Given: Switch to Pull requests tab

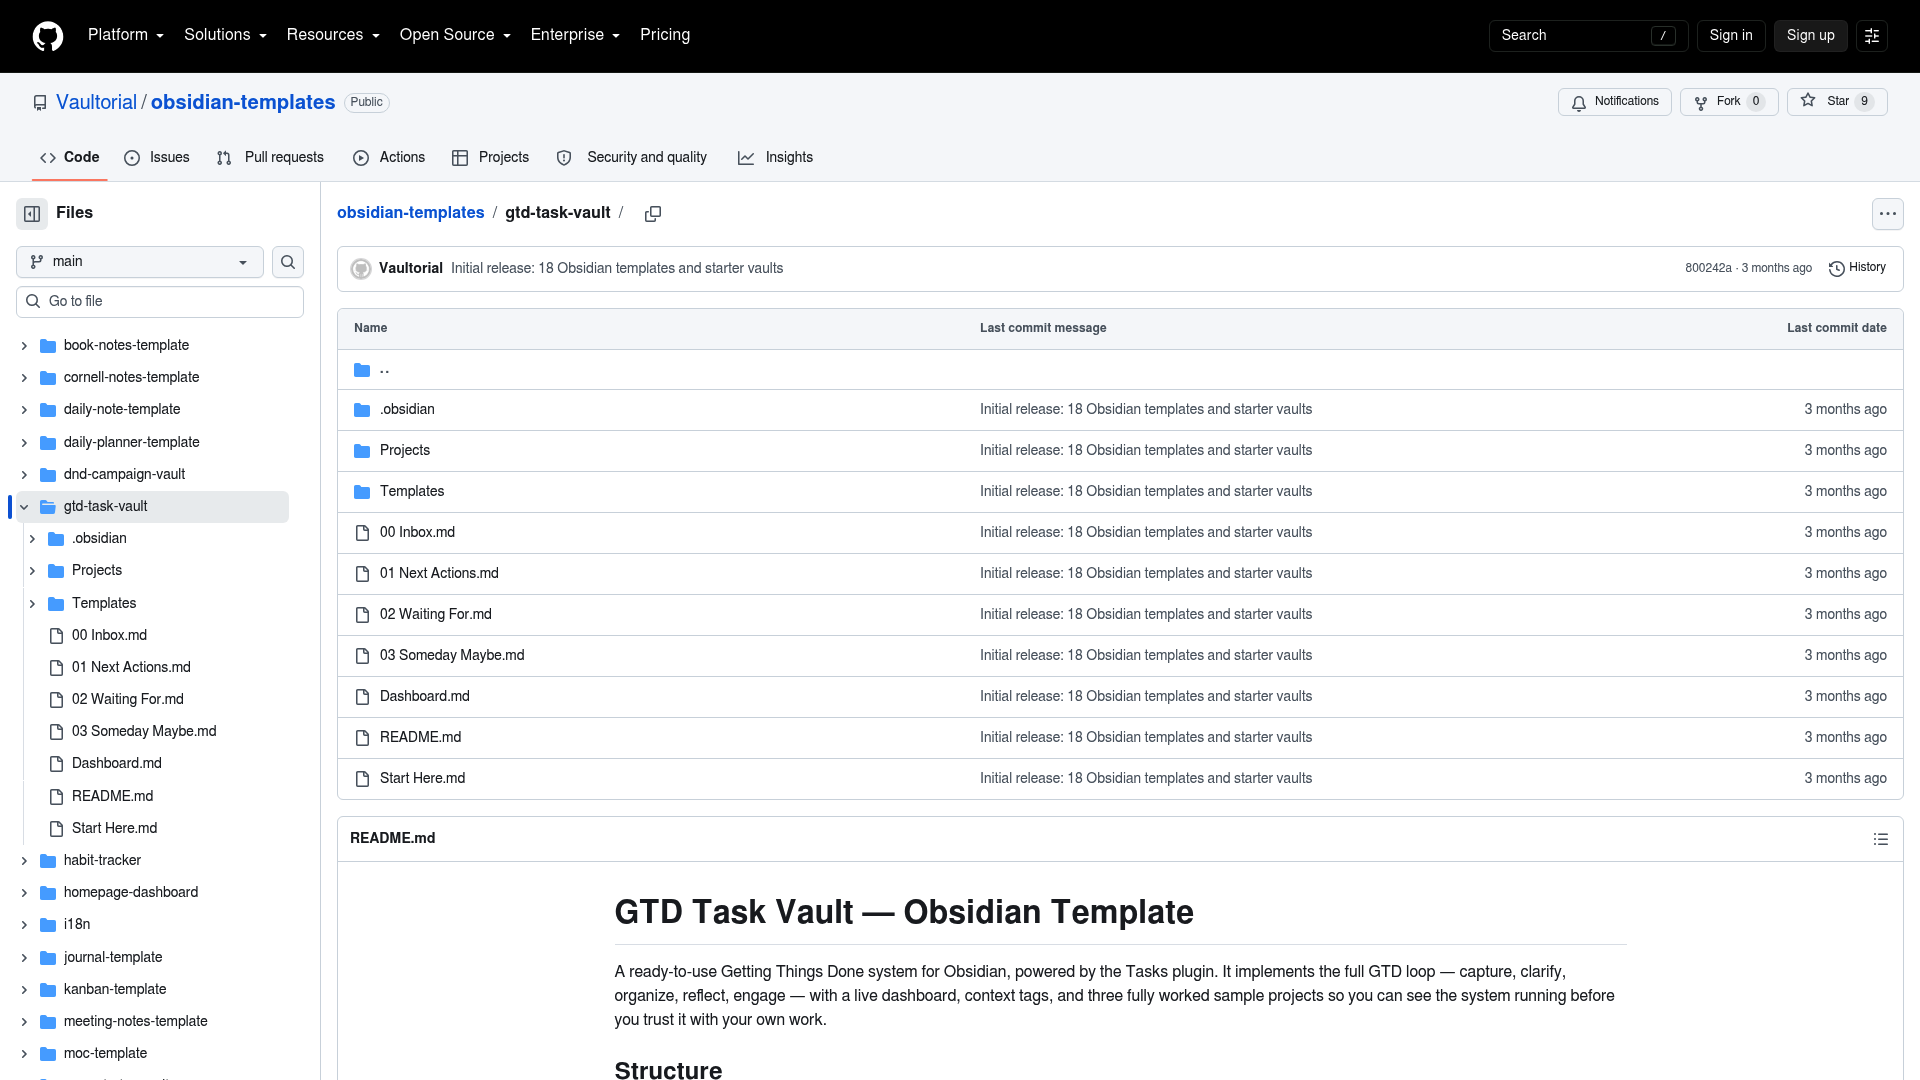Looking at the screenshot, I should [x=270, y=158].
